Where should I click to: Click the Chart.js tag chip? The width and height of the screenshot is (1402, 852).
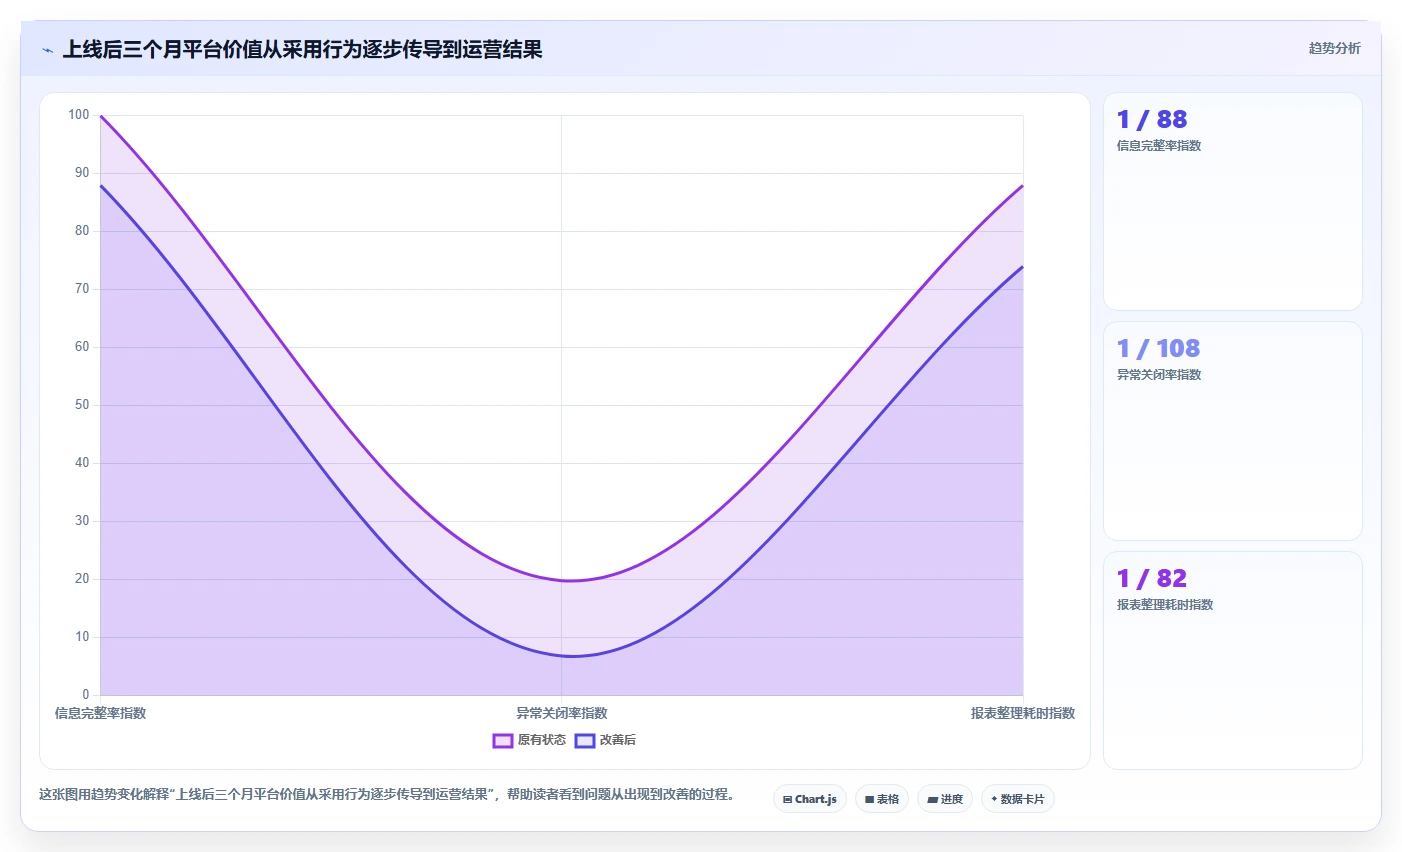point(810,799)
